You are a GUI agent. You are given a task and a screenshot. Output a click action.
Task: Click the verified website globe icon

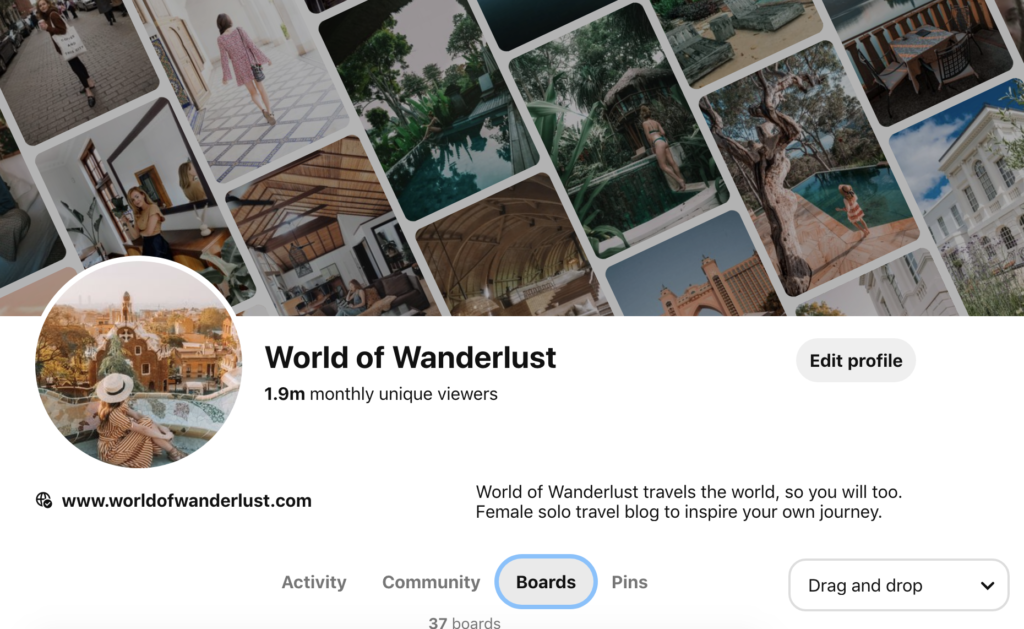pos(44,500)
